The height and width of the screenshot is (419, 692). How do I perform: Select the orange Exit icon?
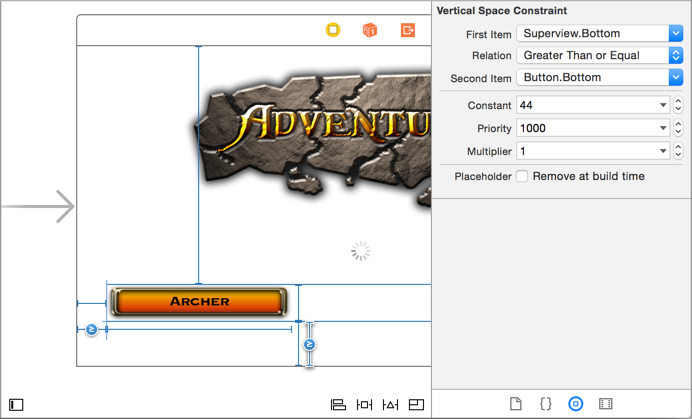(408, 30)
